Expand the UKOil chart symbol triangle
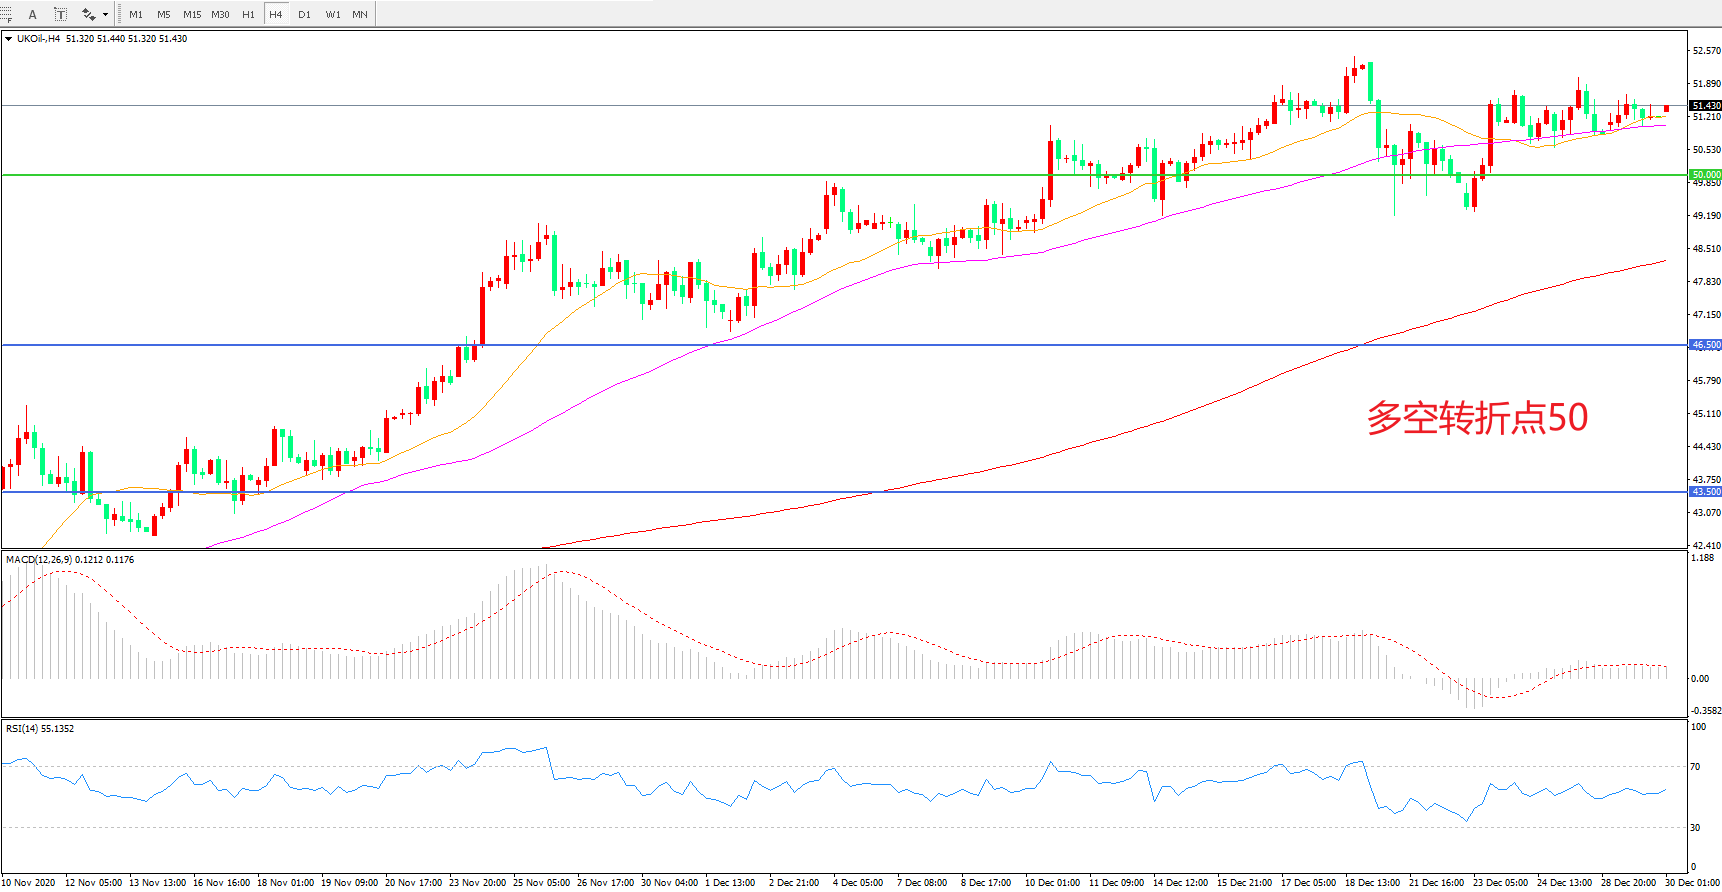 [9, 39]
